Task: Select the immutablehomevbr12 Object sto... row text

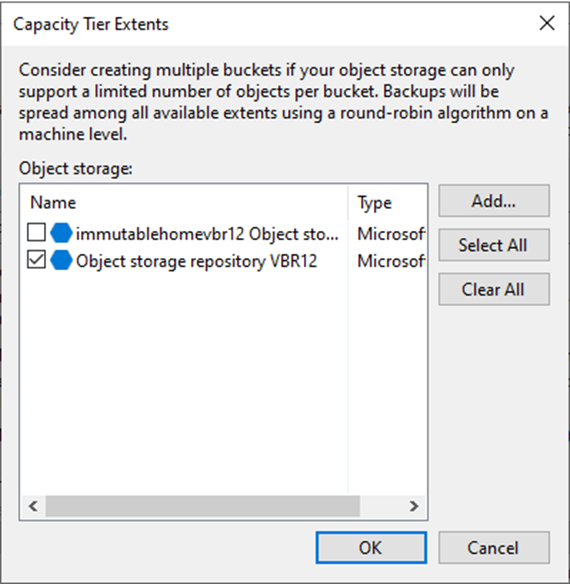Action: click(207, 234)
